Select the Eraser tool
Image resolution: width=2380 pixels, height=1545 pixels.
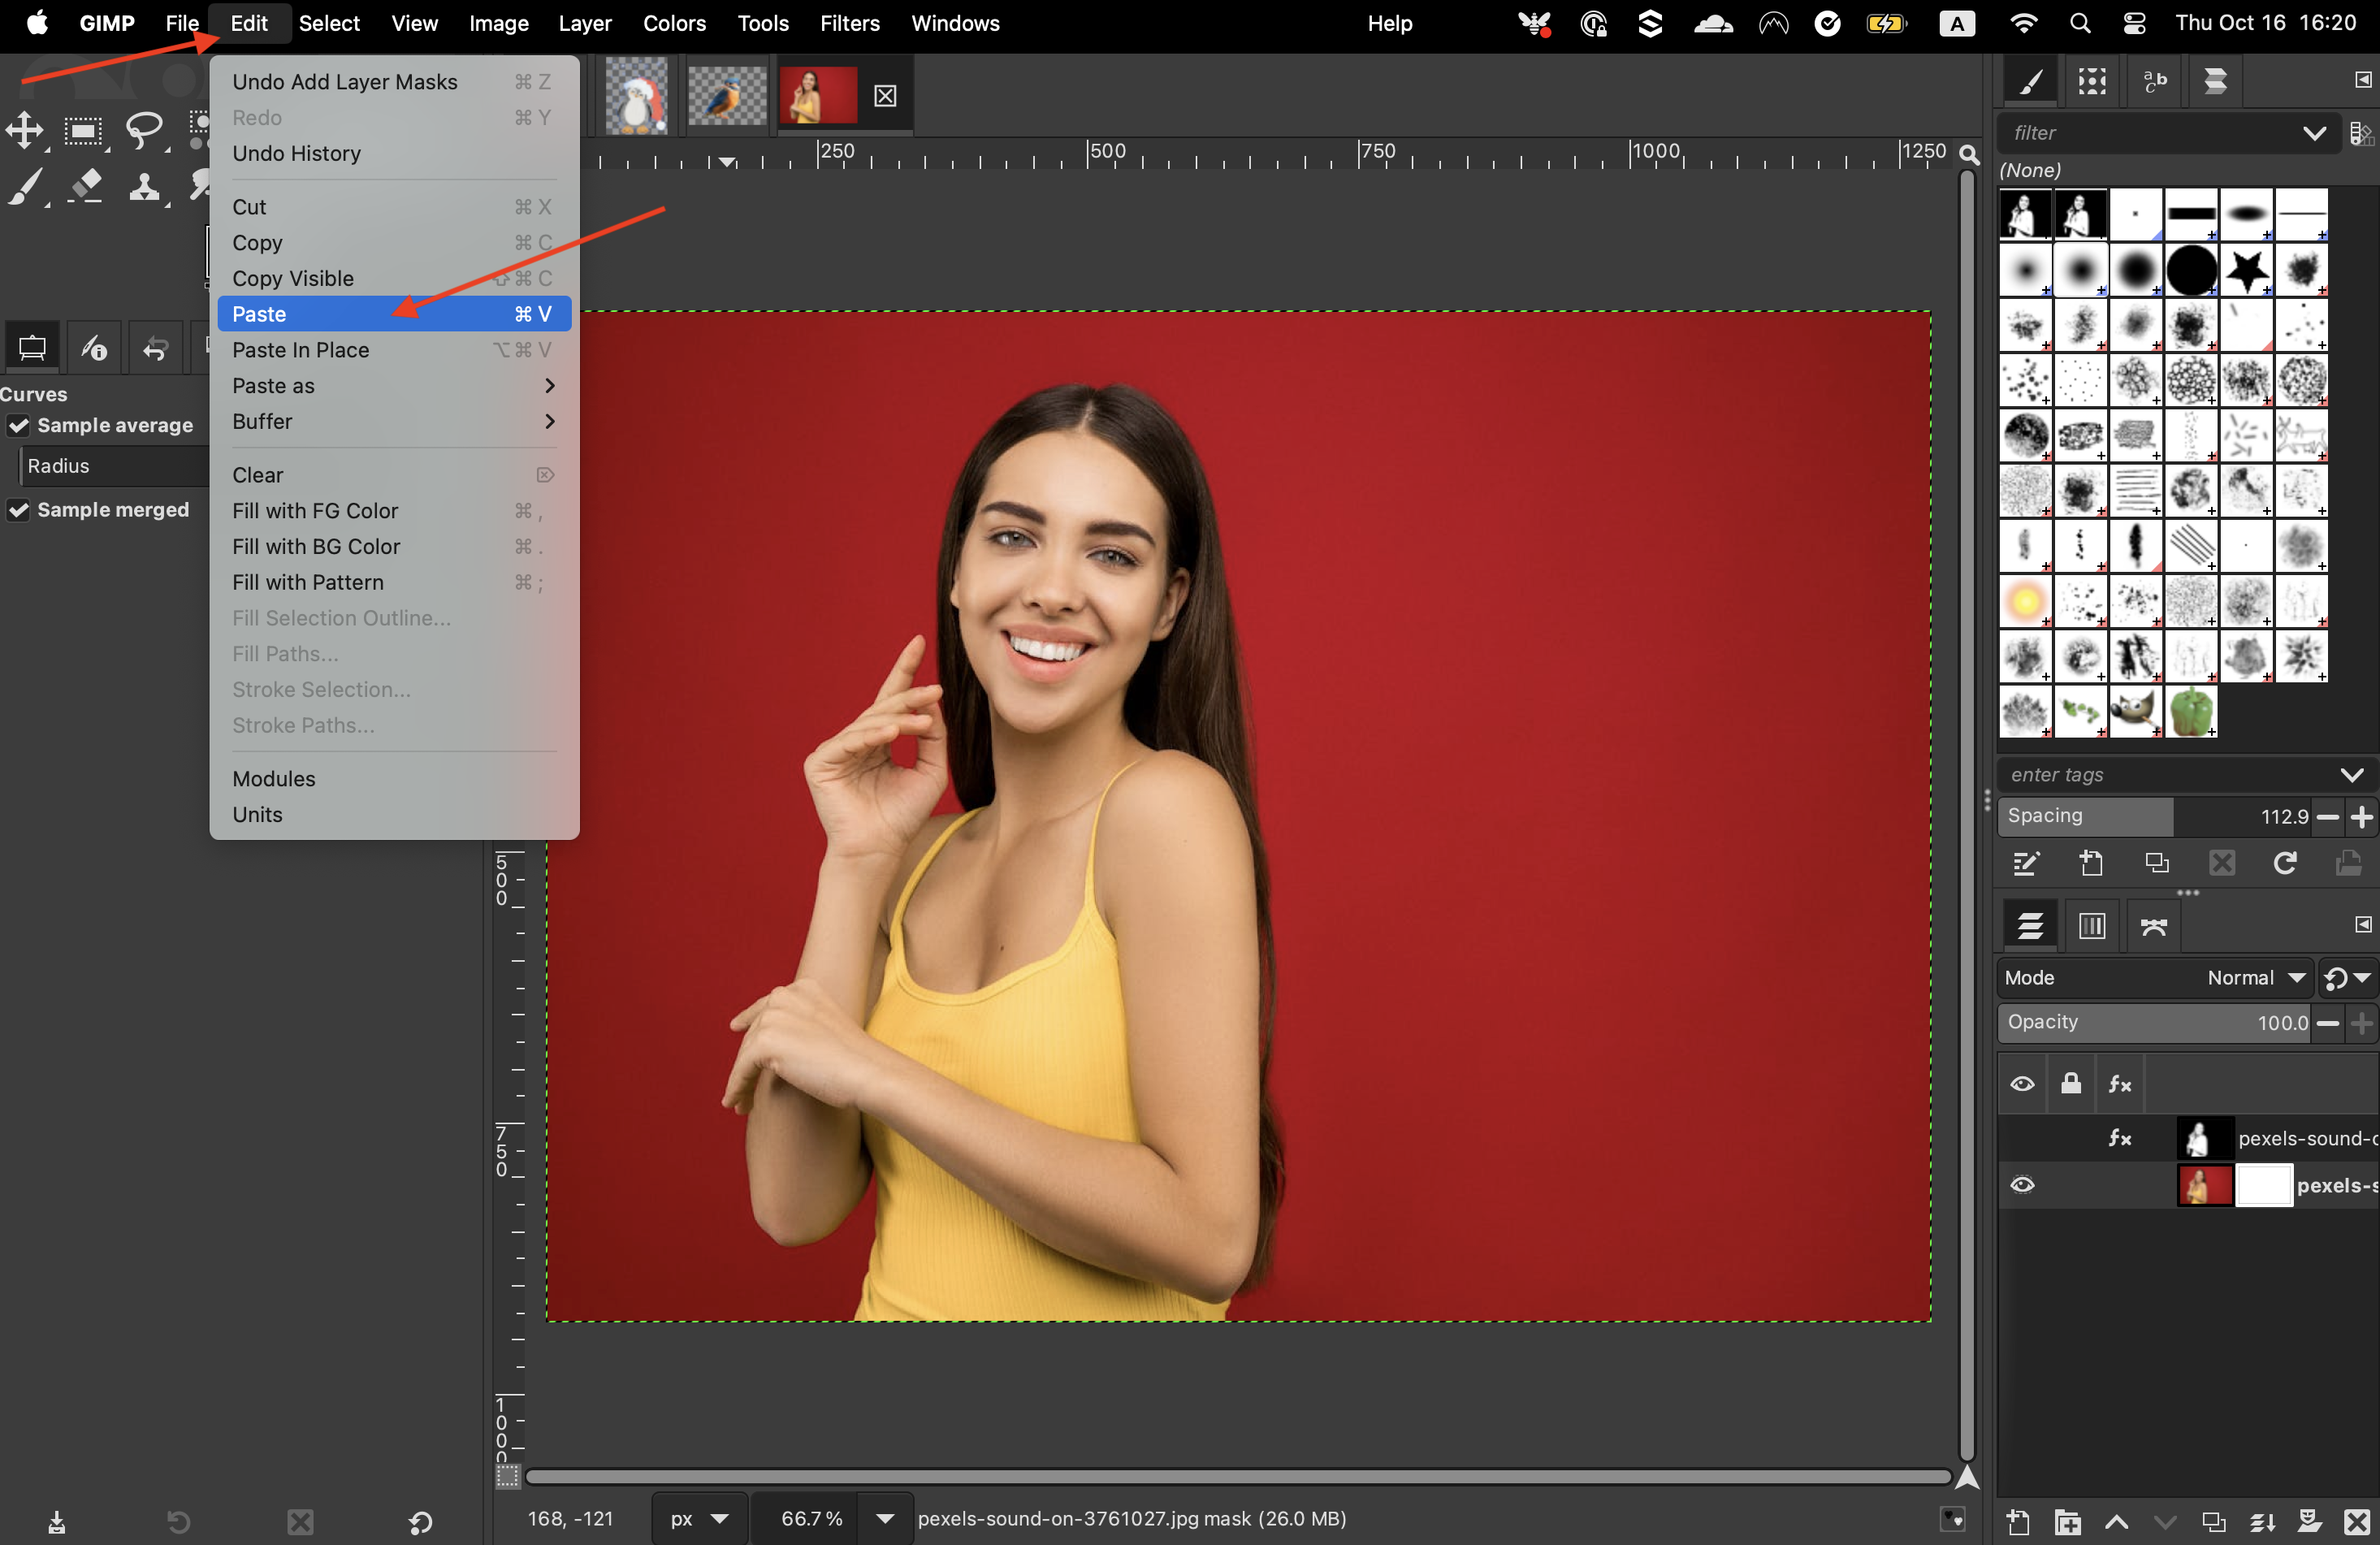pos(86,186)
